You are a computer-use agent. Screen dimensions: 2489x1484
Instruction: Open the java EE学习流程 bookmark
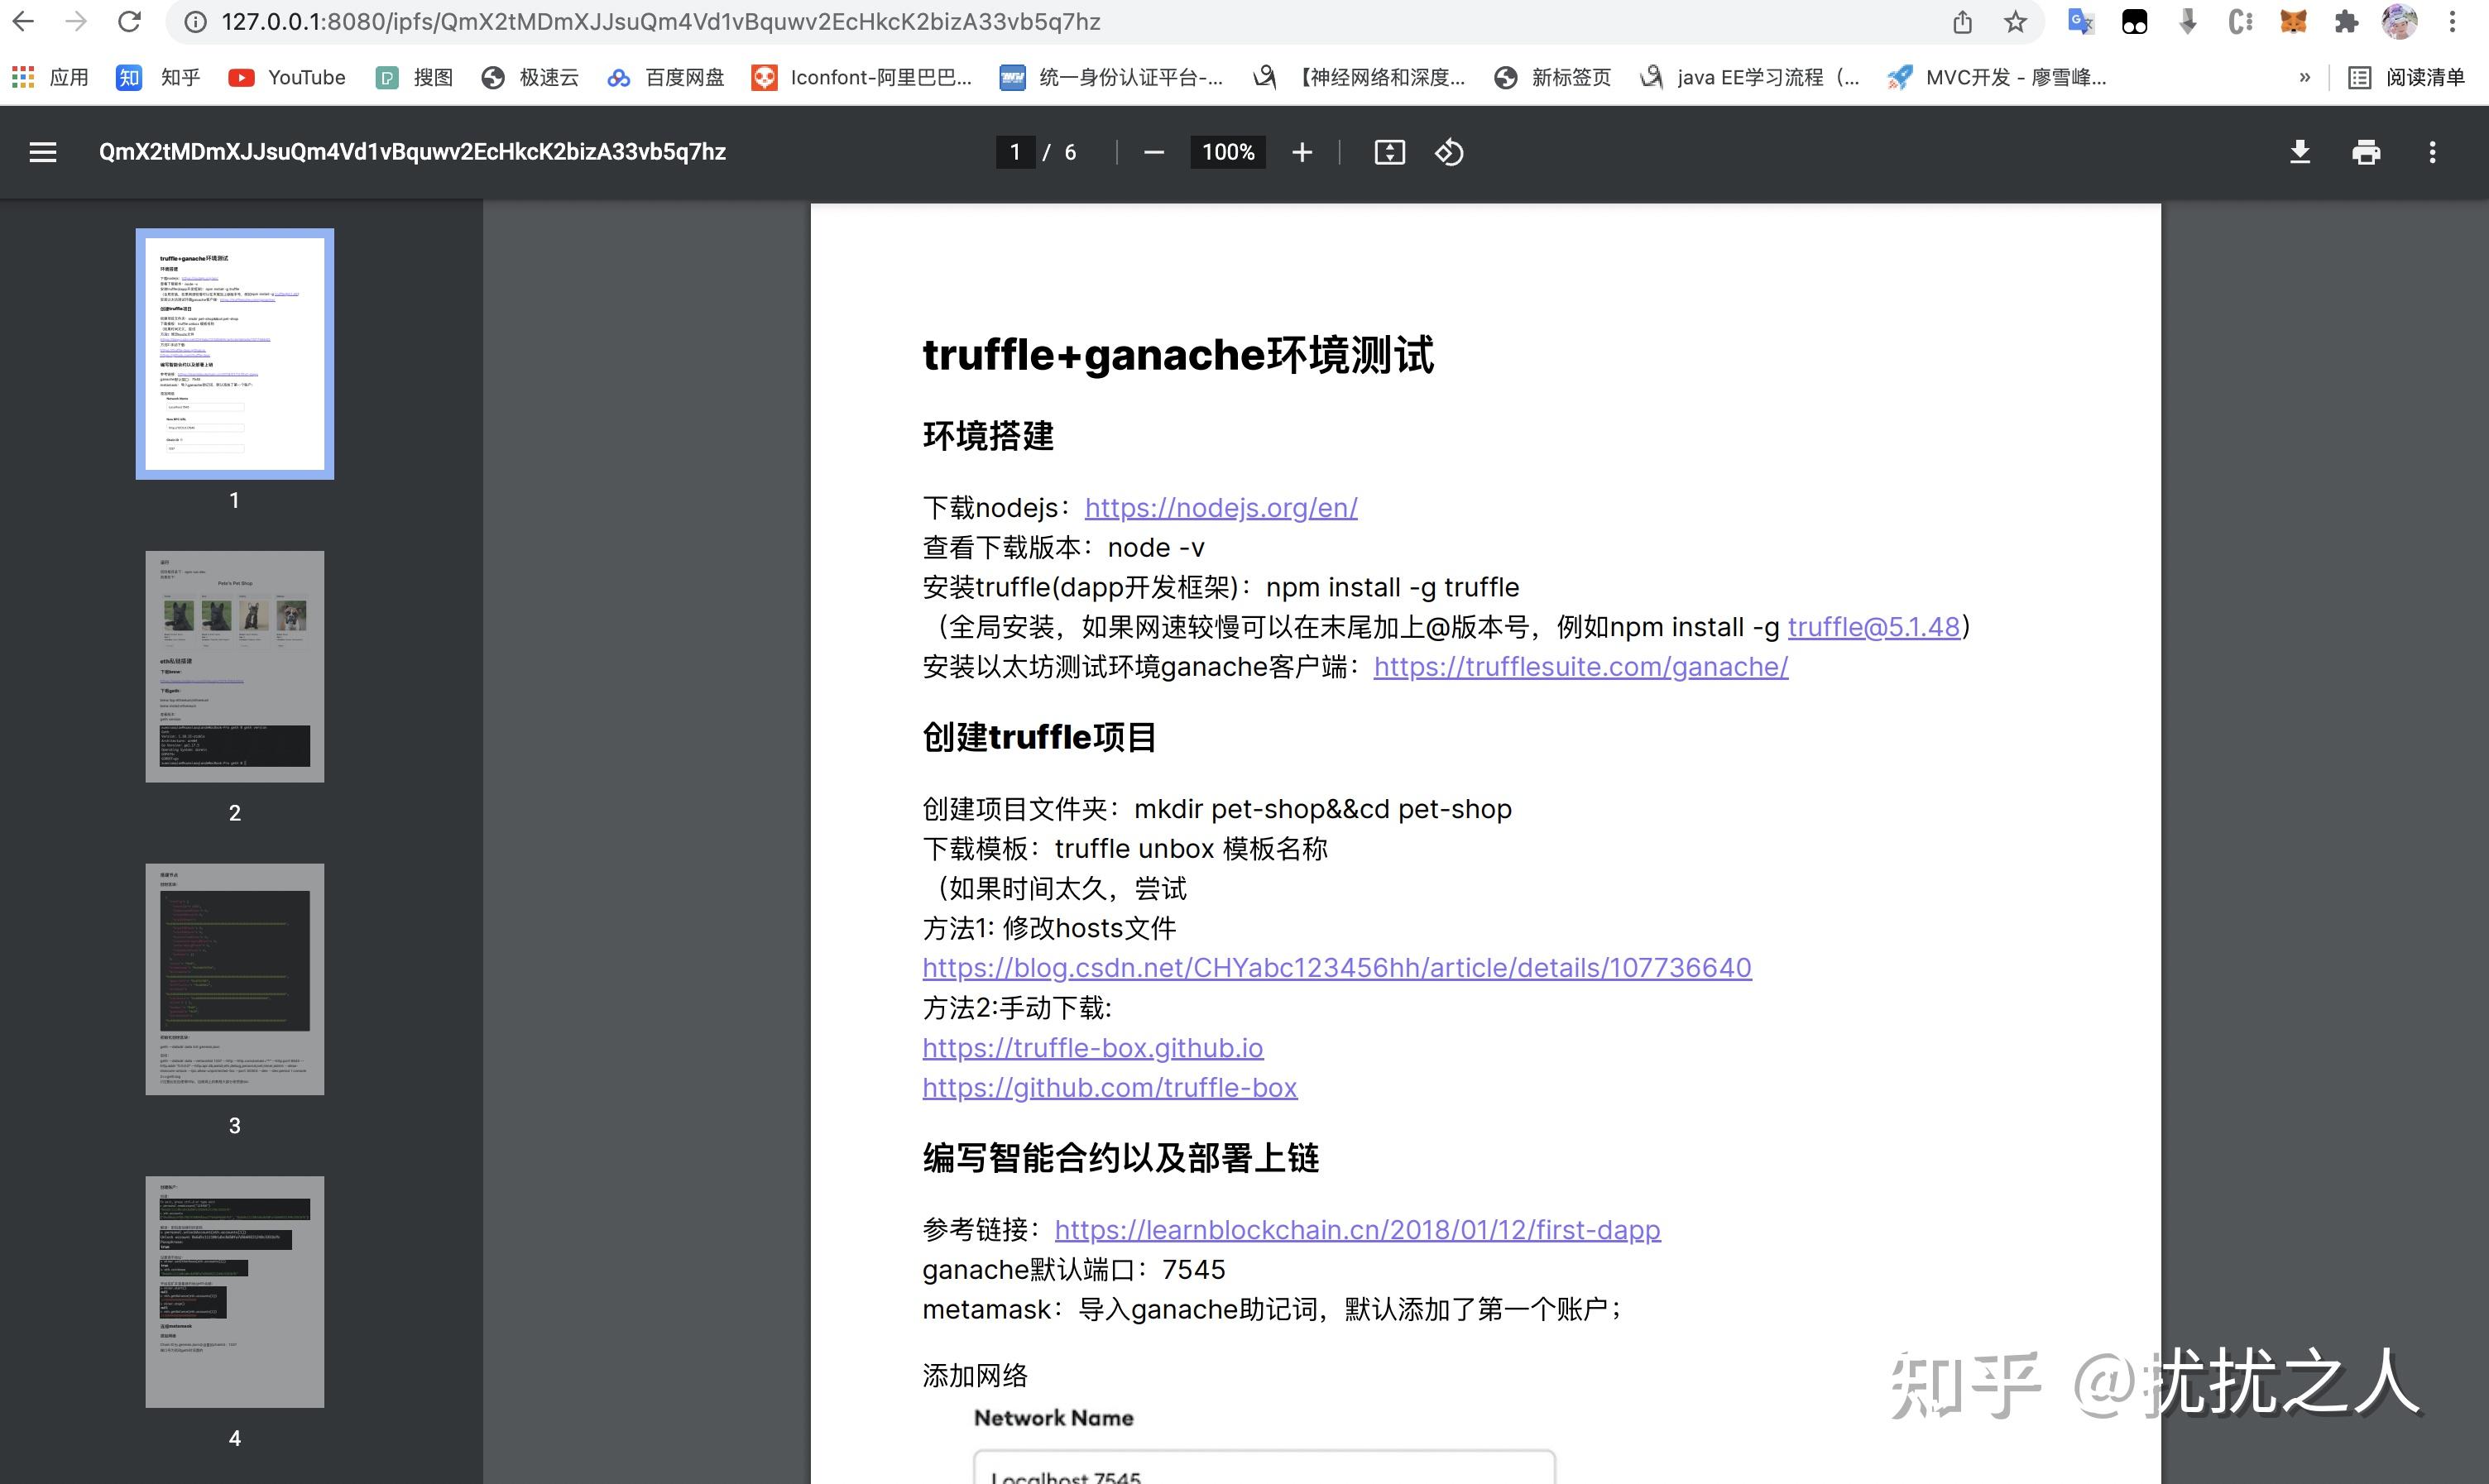[x=1750, y=77]
